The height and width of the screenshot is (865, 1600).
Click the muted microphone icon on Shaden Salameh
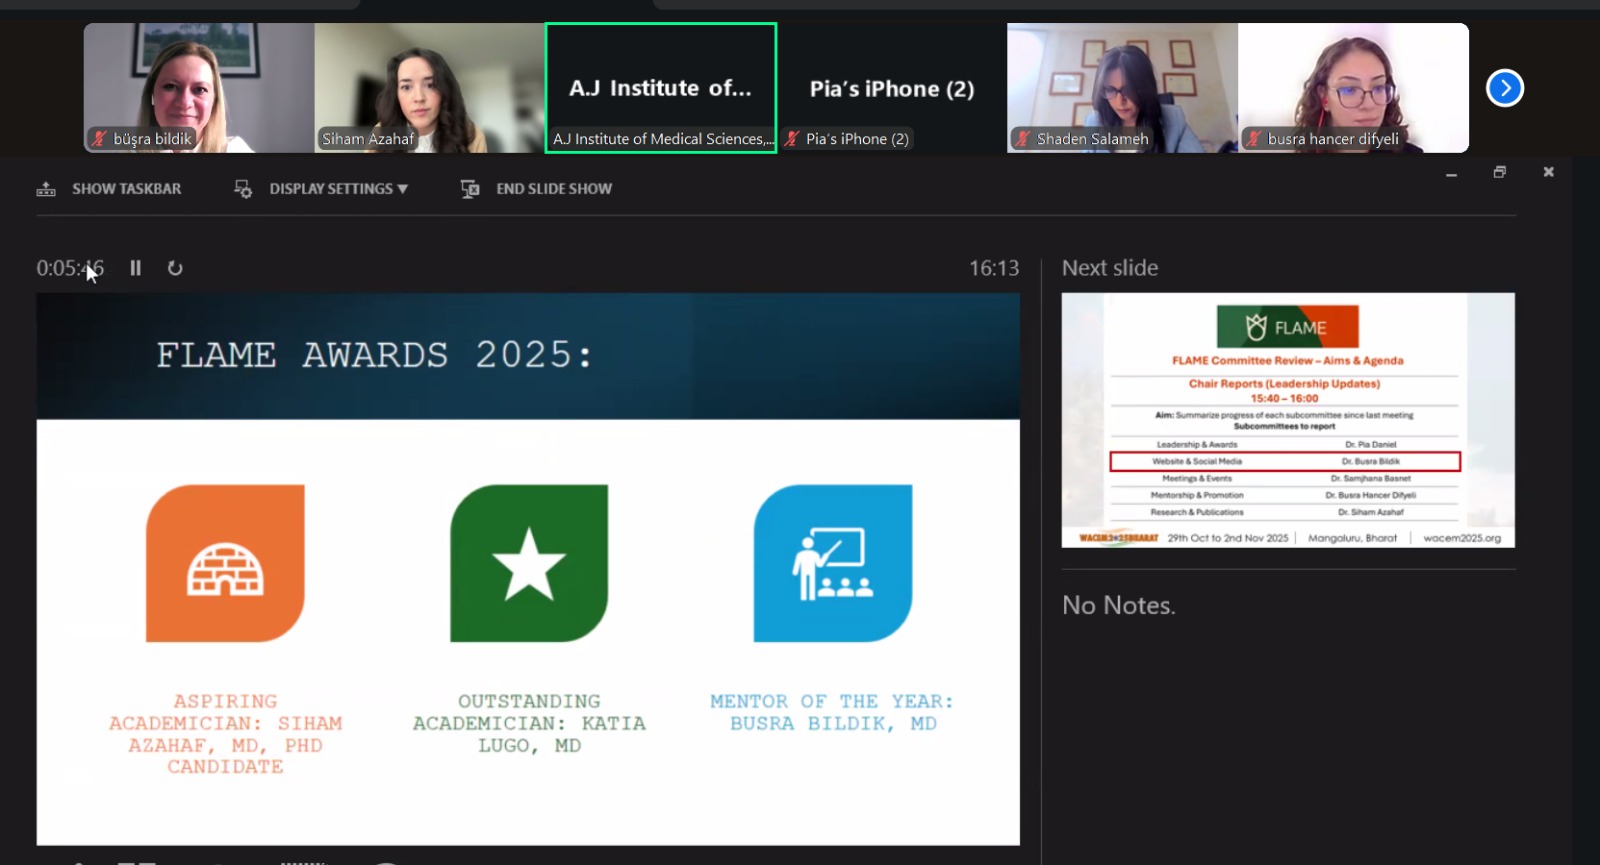1022,139
